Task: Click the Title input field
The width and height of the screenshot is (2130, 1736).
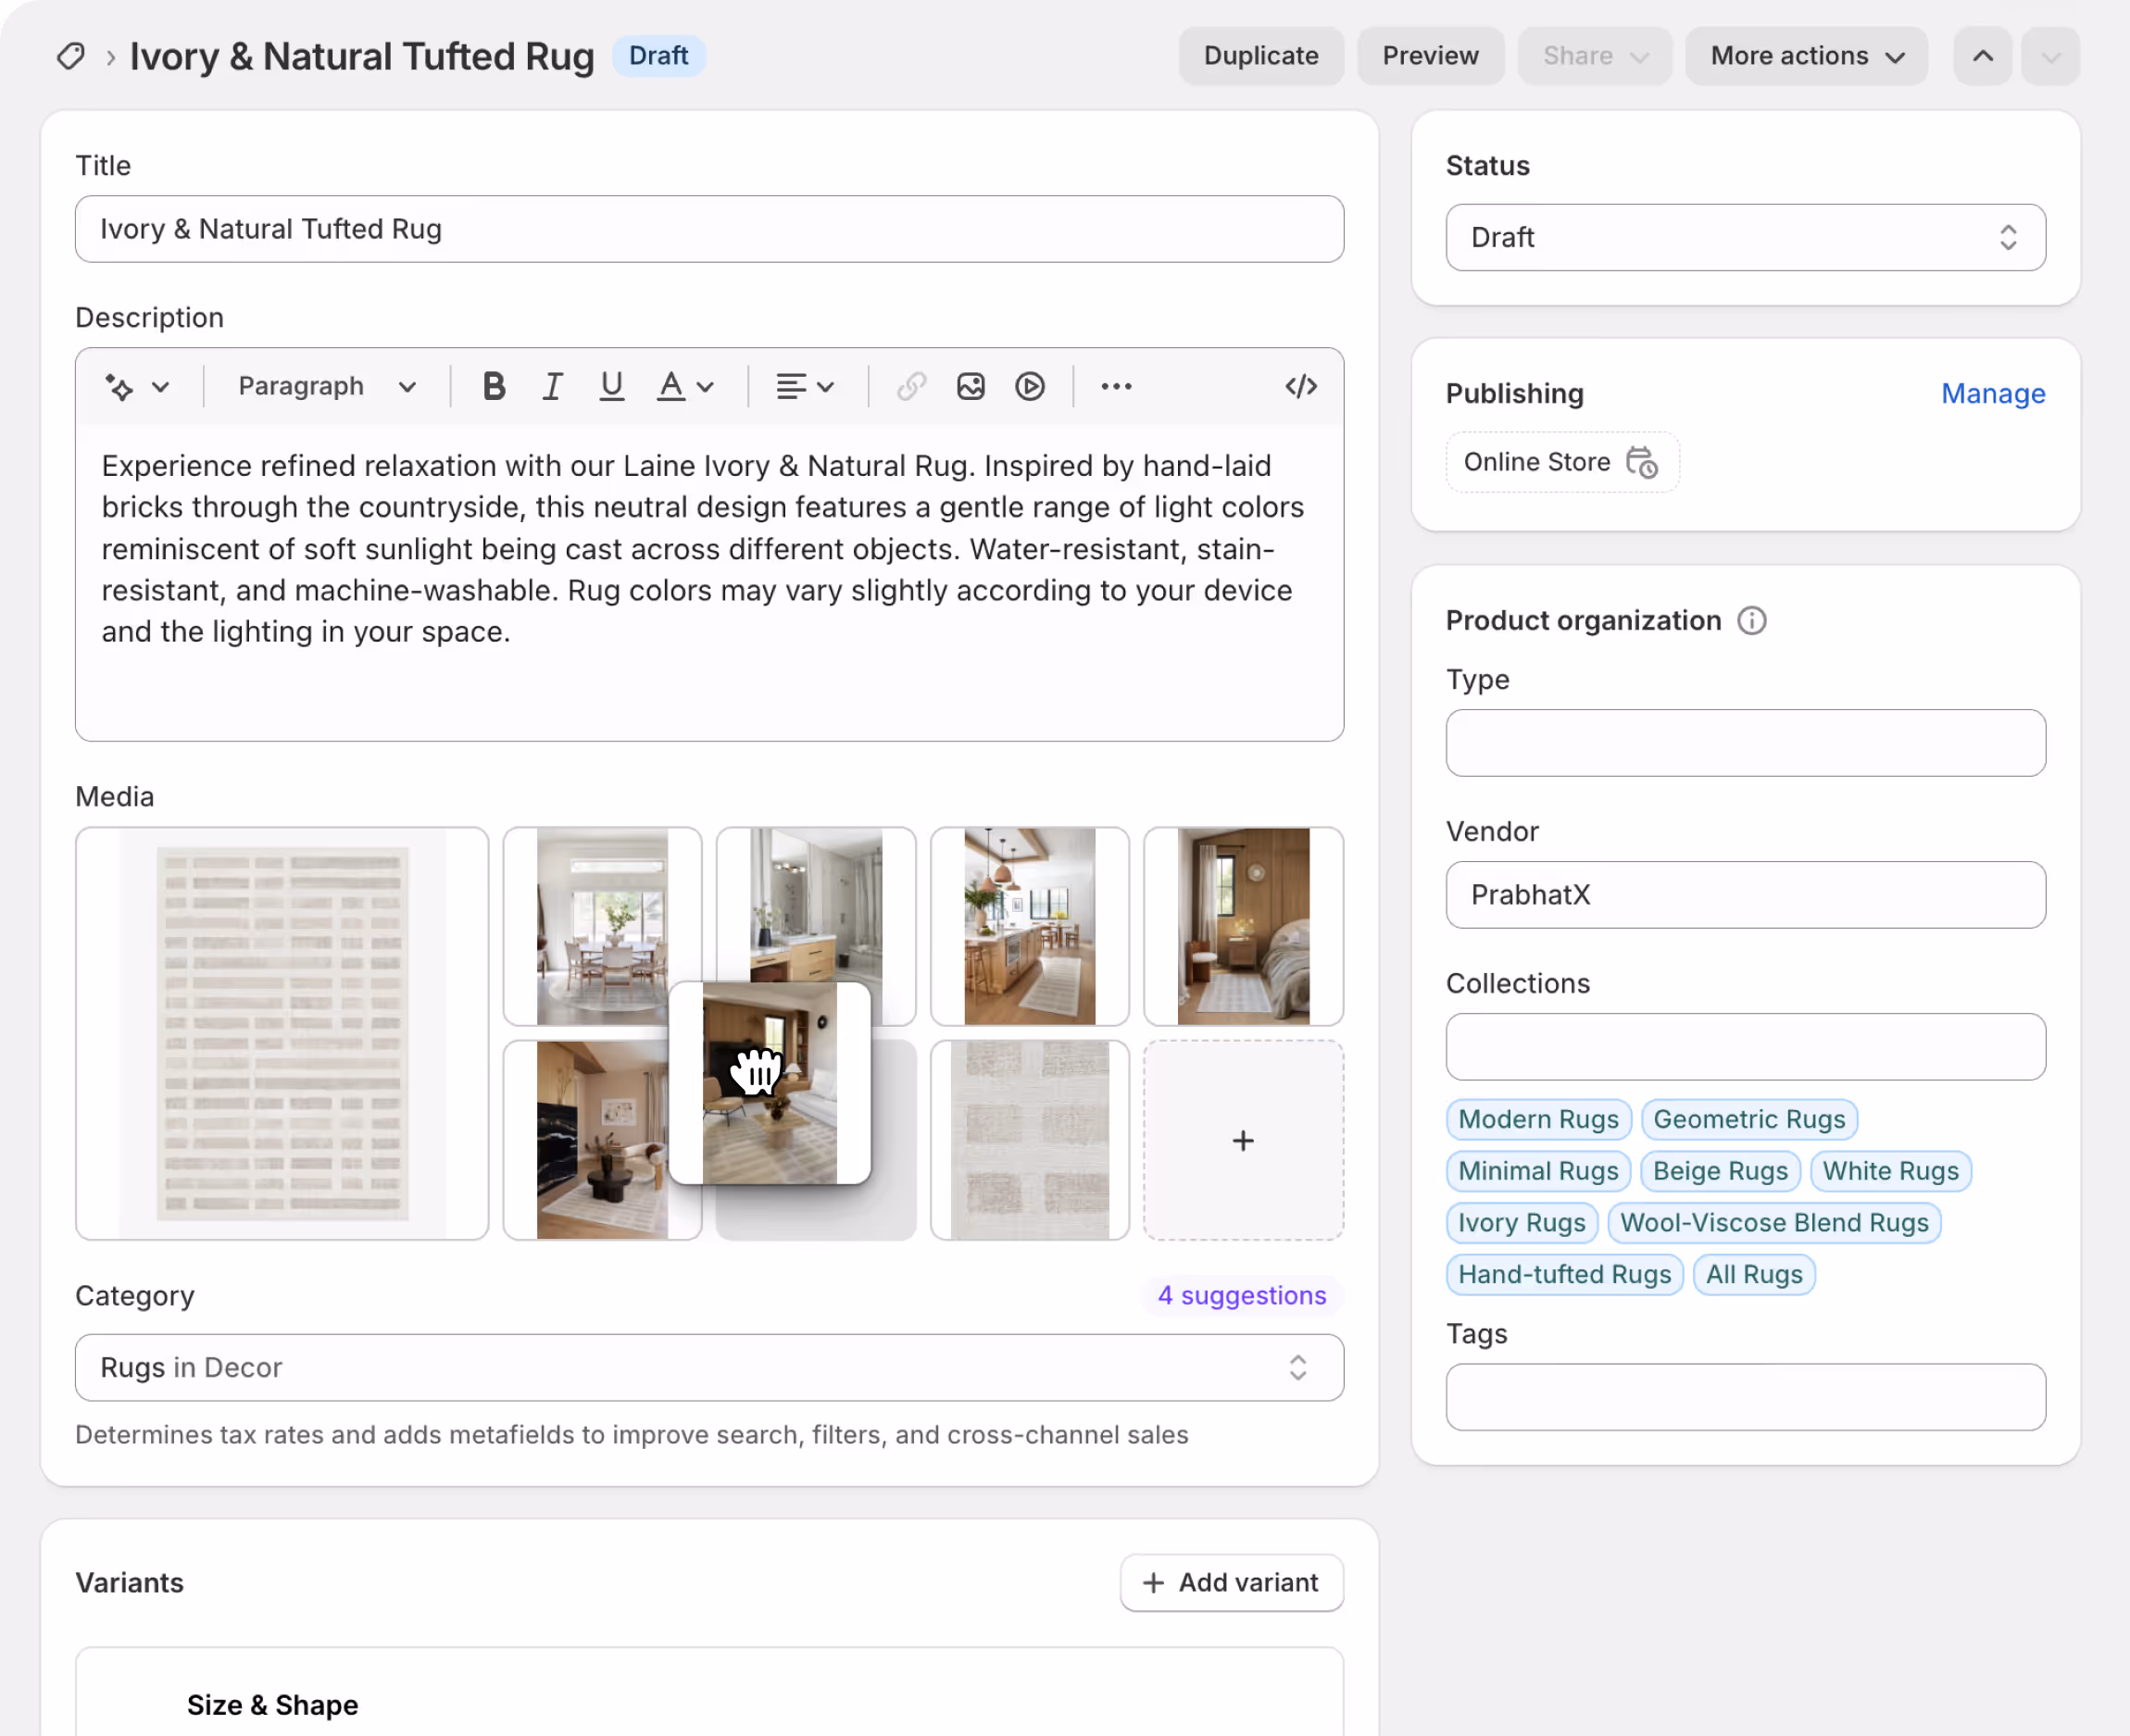Action: (709, 229)
